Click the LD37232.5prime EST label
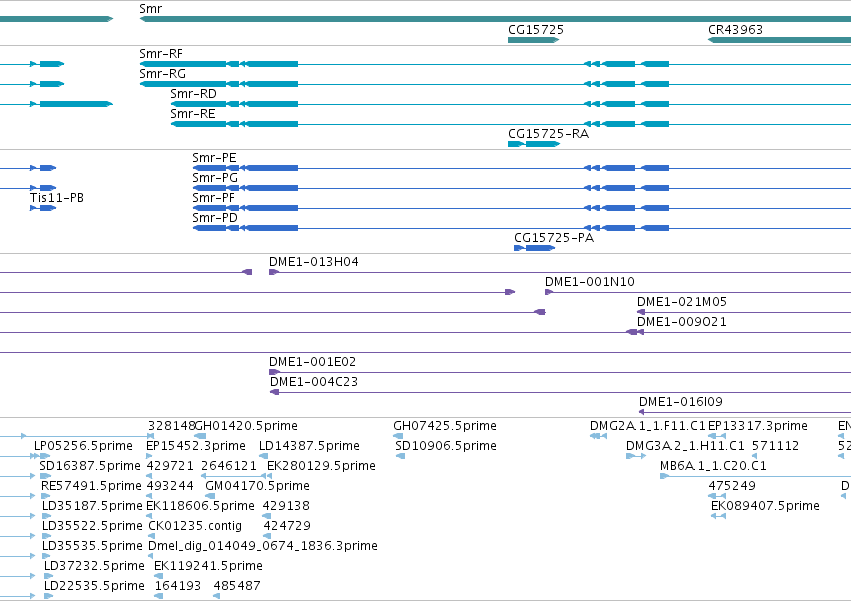The image size is (851, 601). click(x=94, y=567)
